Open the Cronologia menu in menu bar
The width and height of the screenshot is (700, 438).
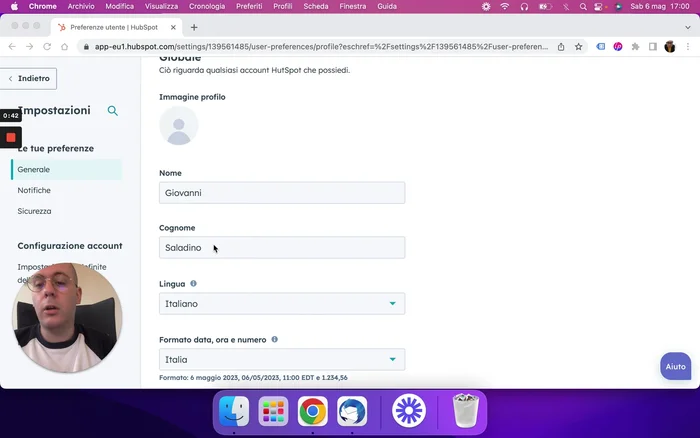(x=207, y=6)
